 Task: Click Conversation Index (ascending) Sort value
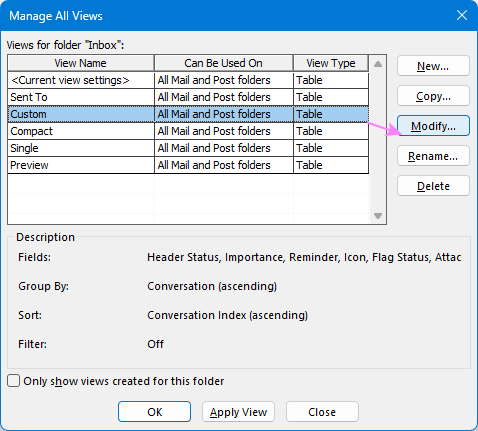227,315
